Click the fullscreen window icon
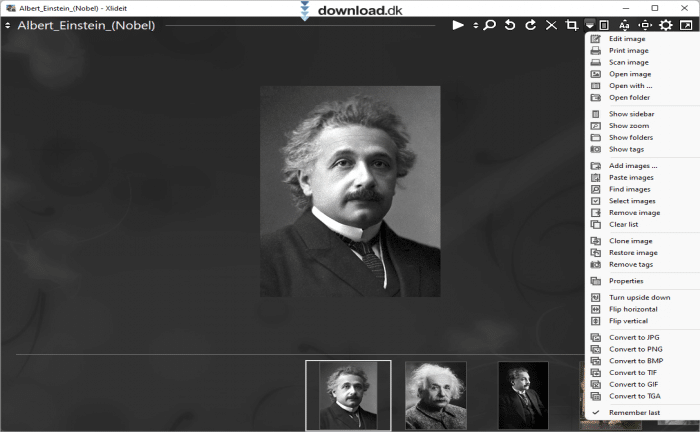 coord(686,25)
